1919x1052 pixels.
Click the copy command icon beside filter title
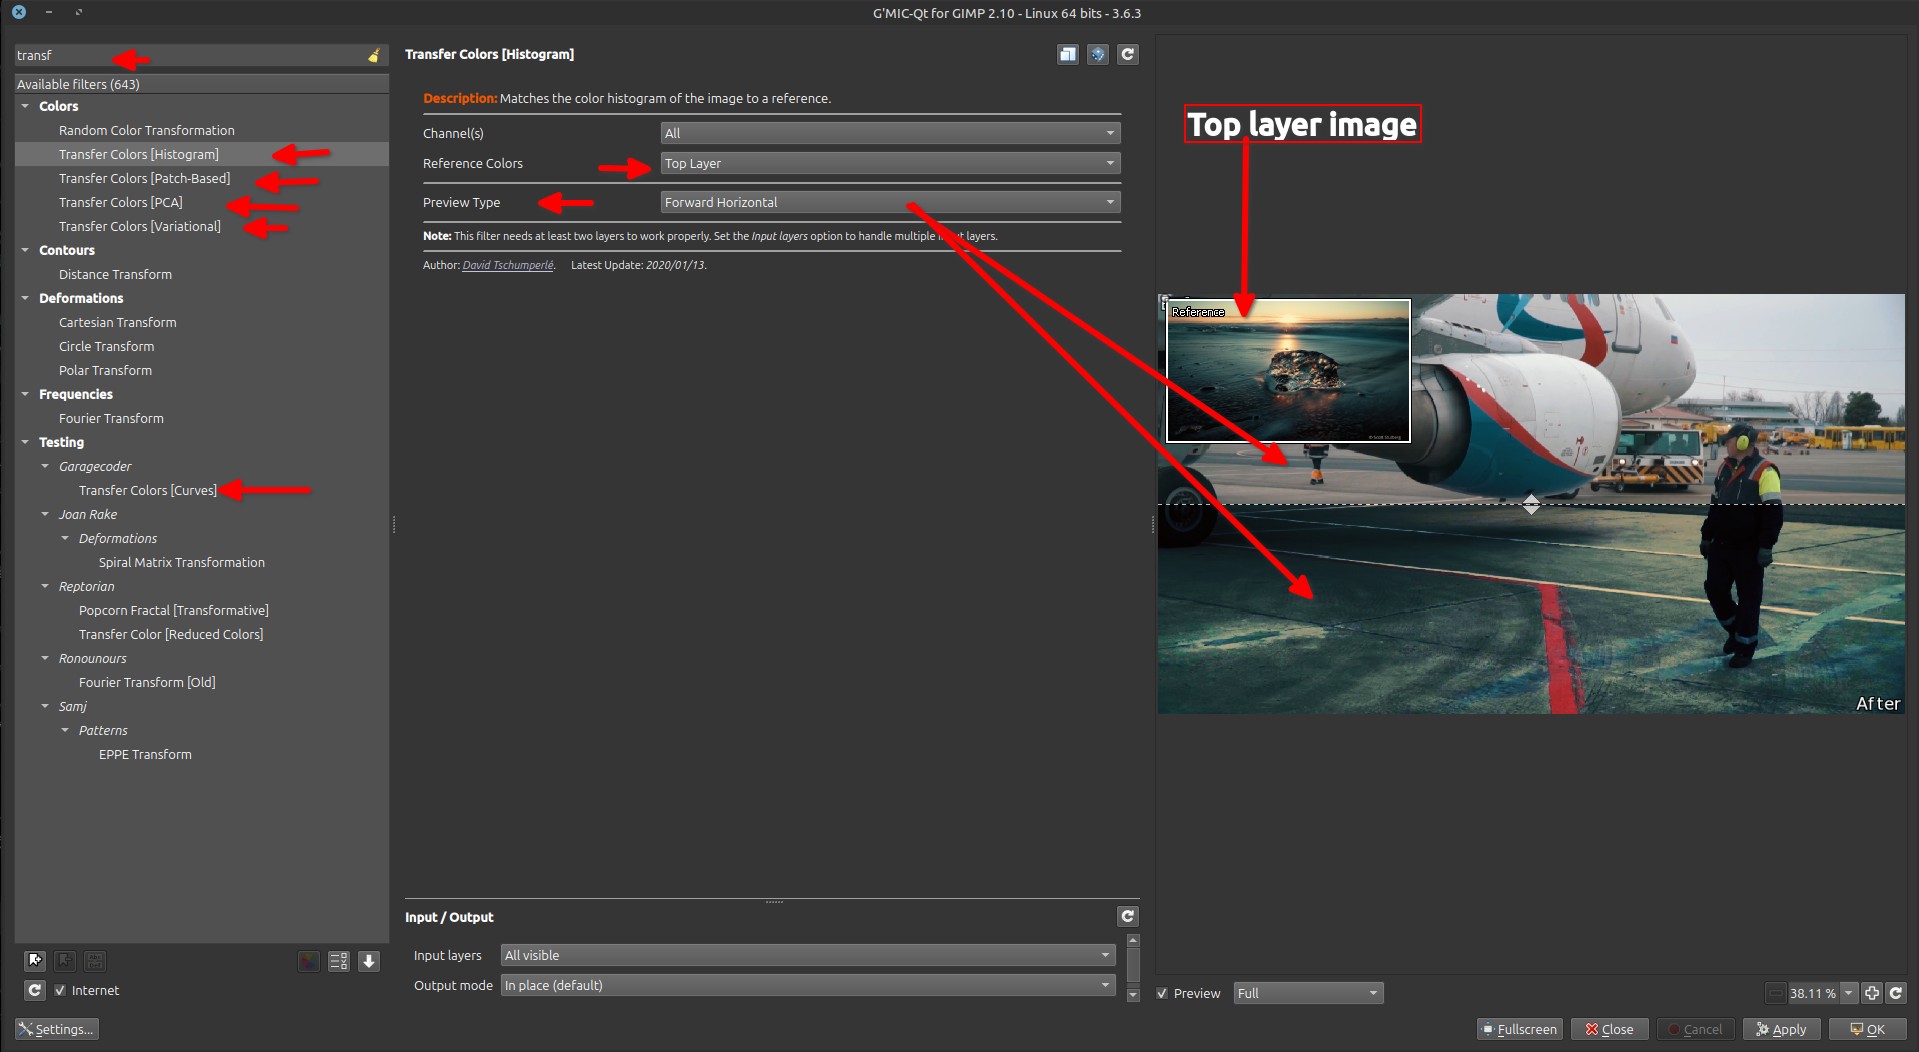pos(1067,55)
